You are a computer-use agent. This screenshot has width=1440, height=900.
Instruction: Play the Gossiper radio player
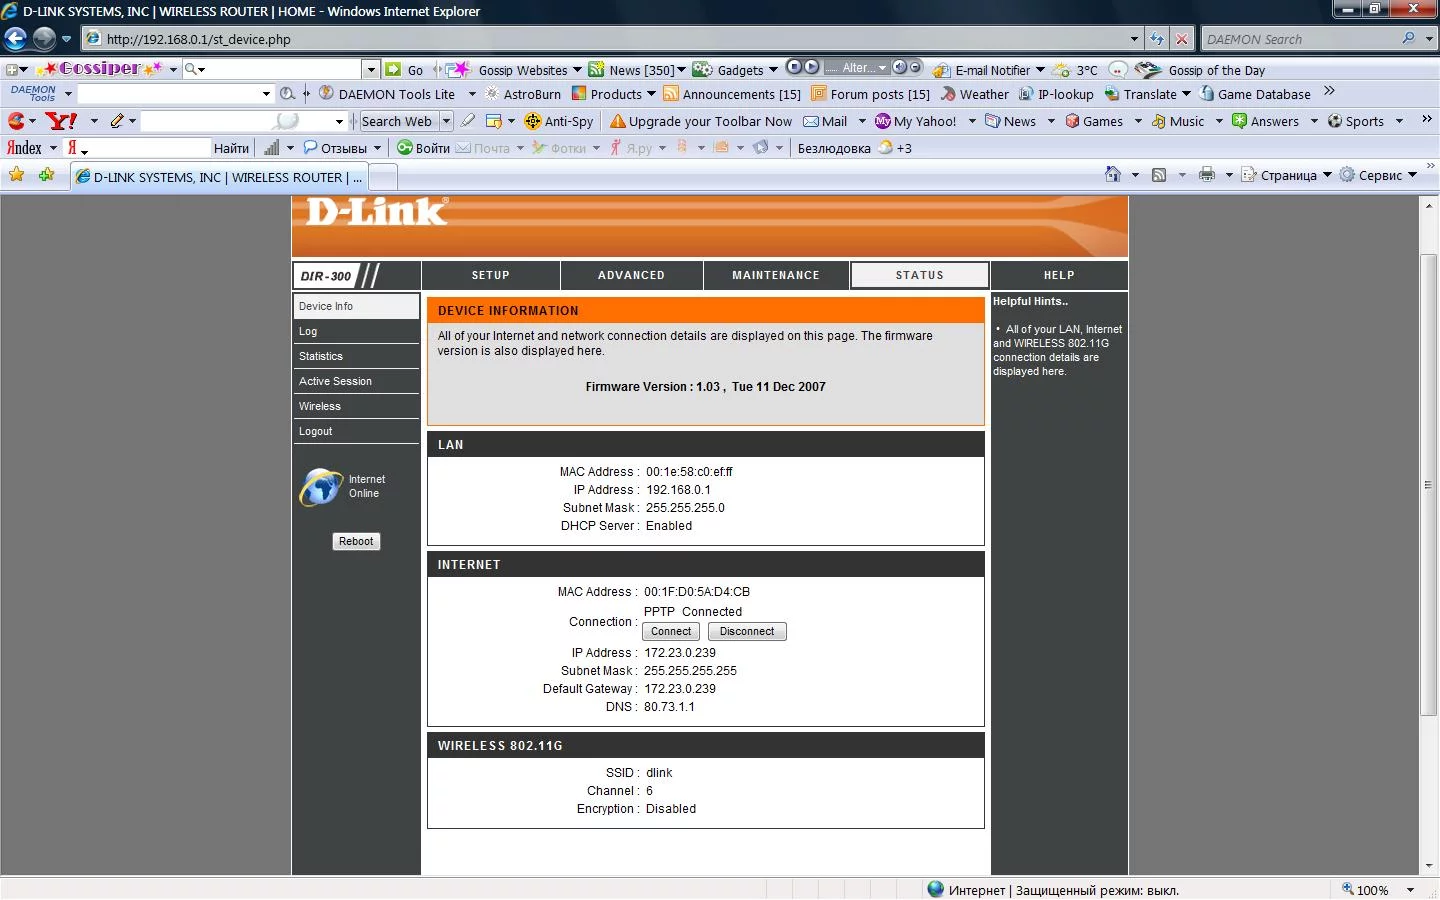812,67
